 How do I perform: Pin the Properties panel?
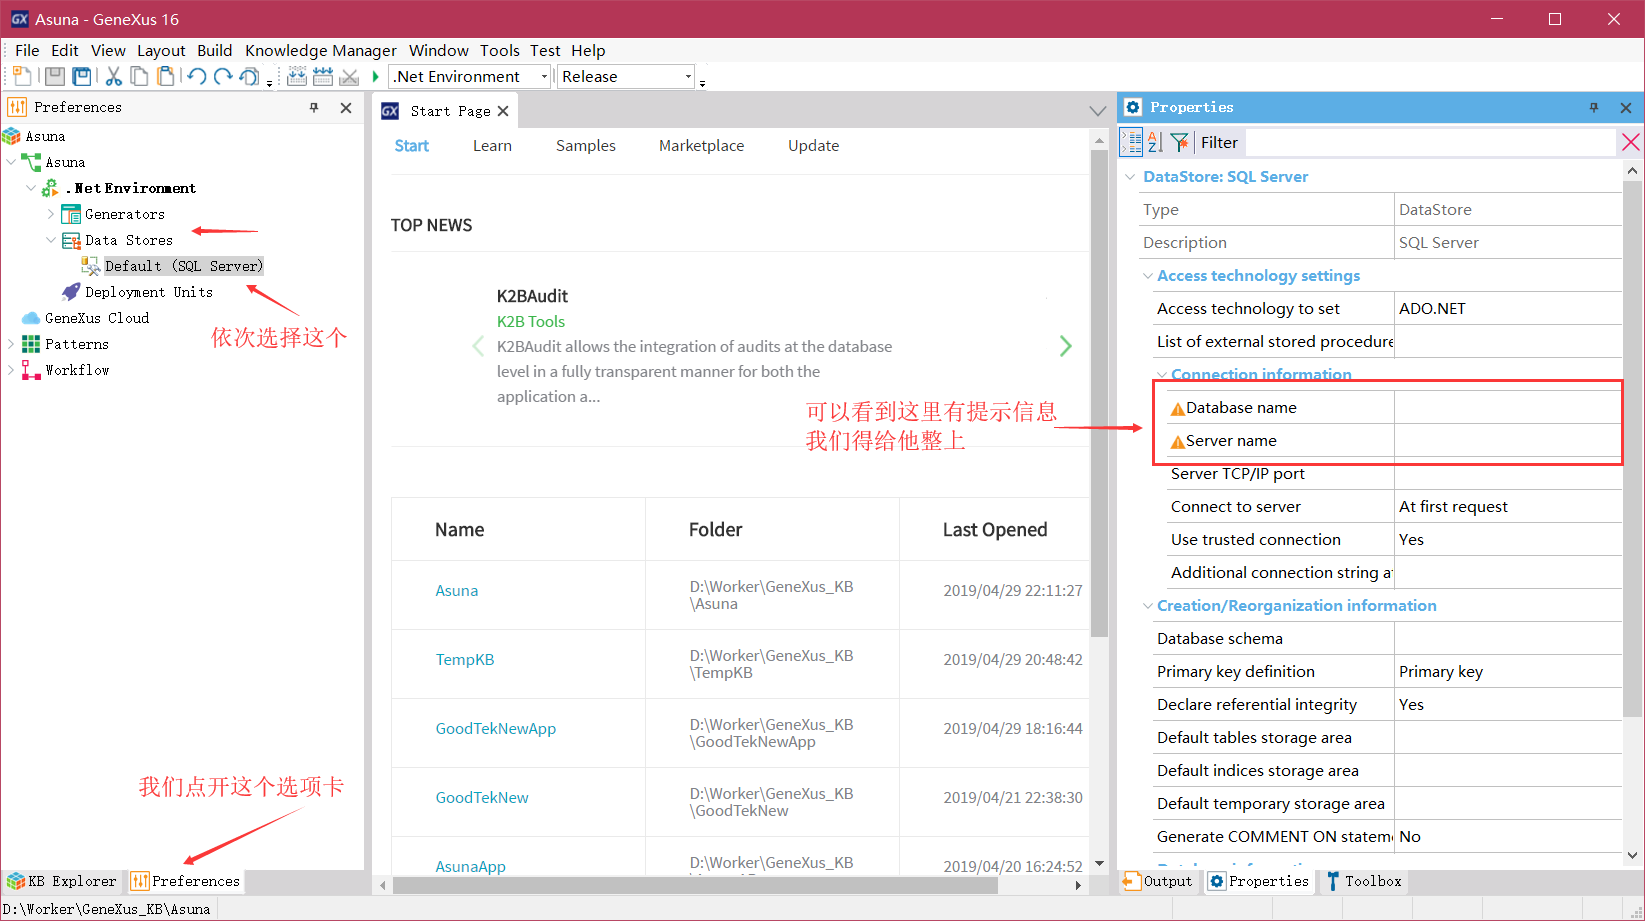point(1594,107)
